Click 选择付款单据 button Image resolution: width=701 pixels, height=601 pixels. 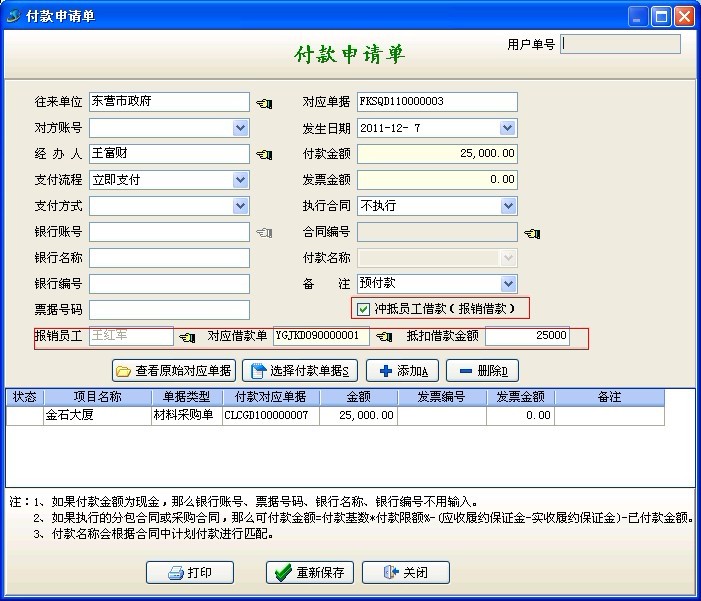pos(299,371)
